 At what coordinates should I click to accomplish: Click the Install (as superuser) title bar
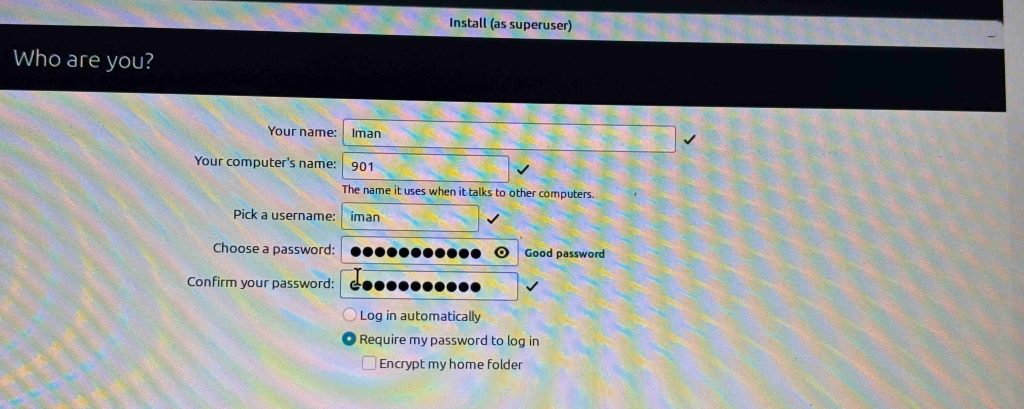tap(510, 25)
